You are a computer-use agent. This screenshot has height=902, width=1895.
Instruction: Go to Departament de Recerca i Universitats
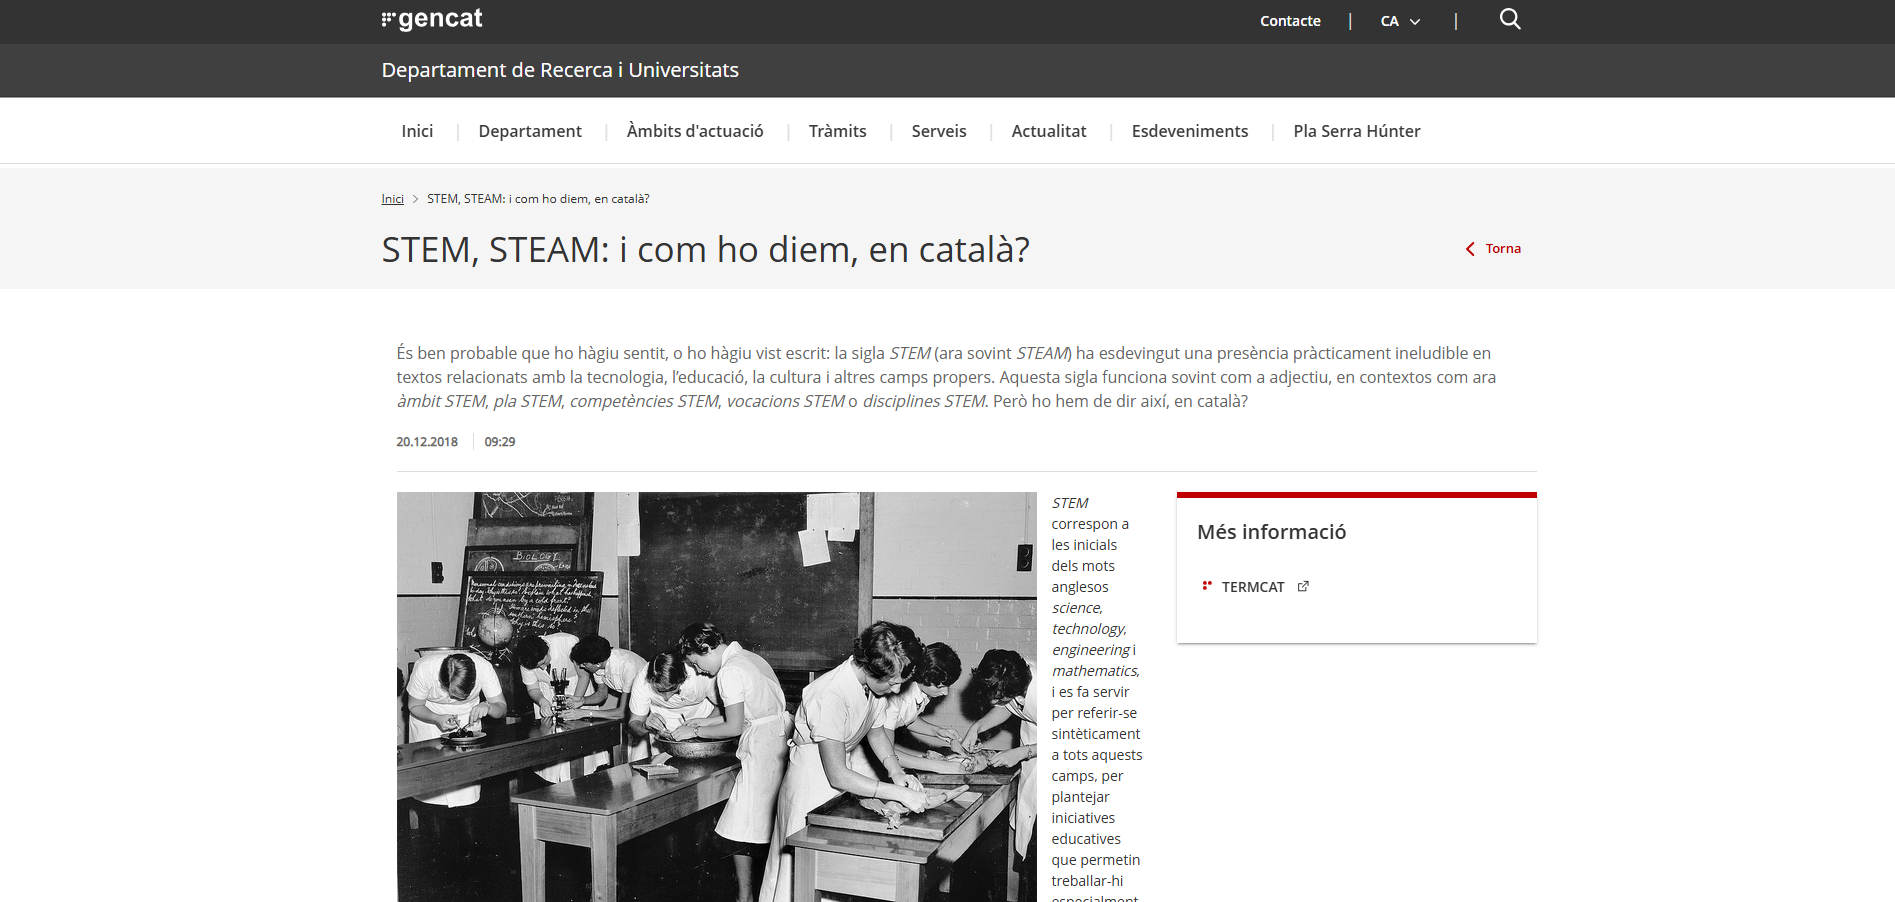560,70
